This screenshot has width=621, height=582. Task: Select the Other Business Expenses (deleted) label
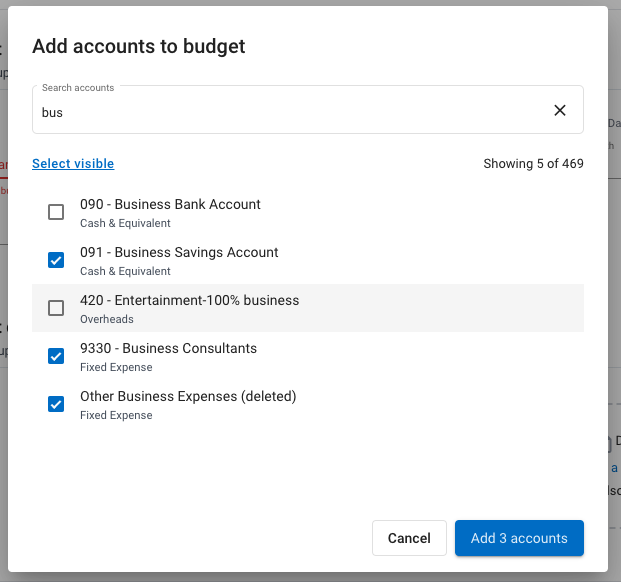point(188,396)
